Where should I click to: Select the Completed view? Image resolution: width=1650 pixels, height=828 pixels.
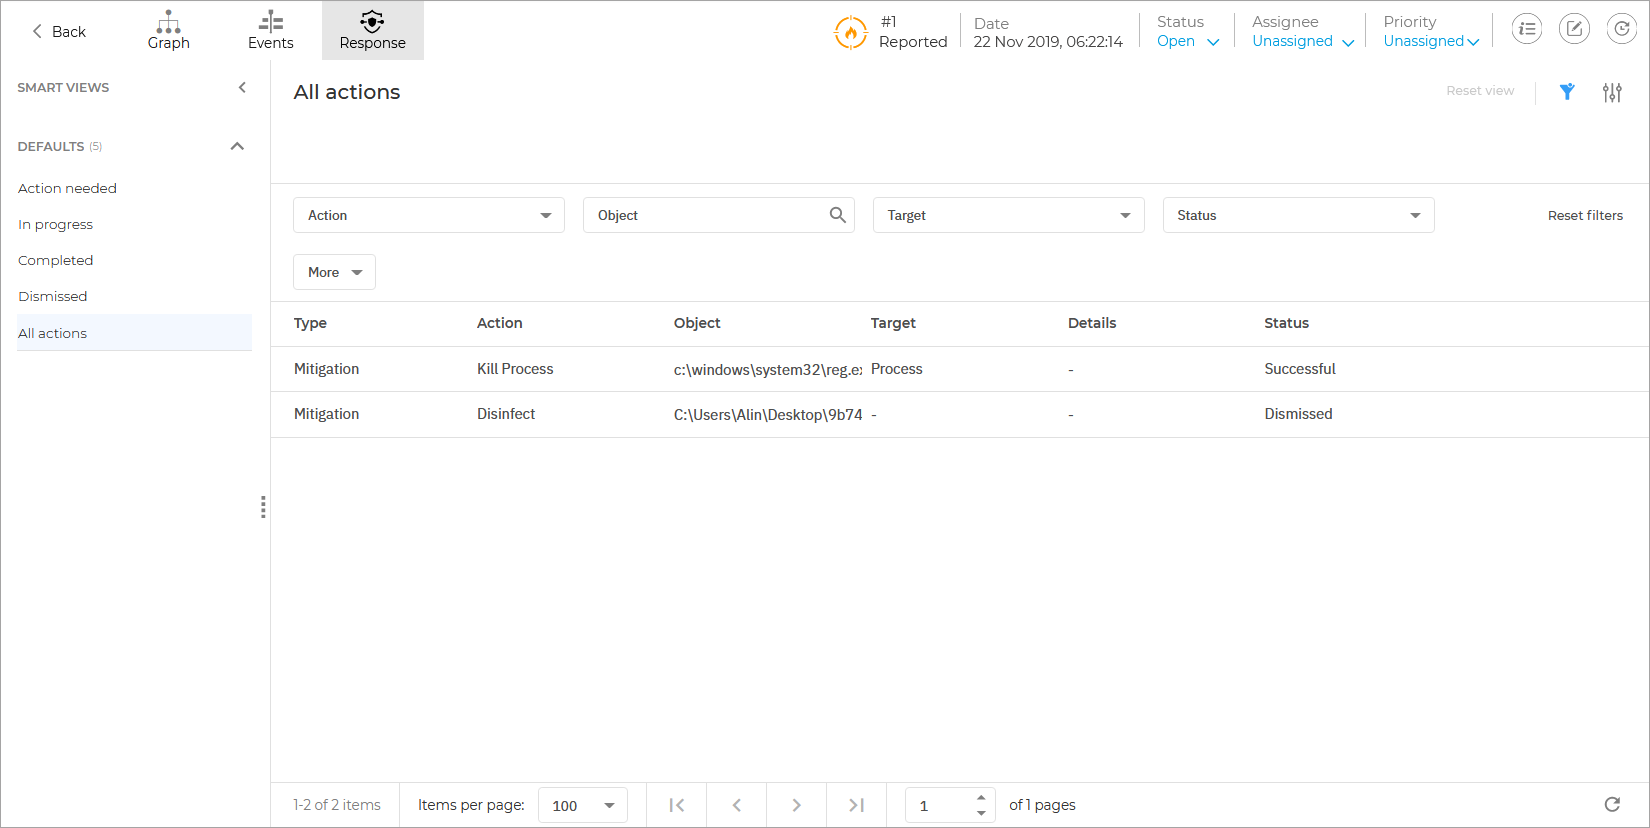pyautogui.click(x=55, y=260)
